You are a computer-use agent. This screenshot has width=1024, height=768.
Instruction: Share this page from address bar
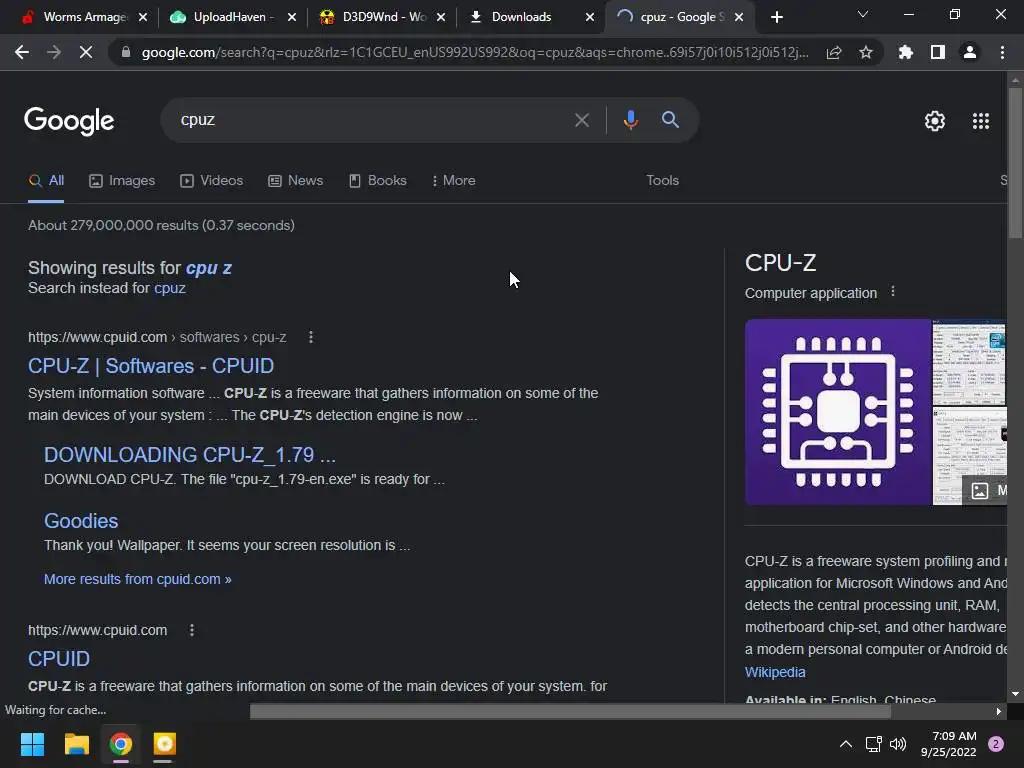coord(834,52)
